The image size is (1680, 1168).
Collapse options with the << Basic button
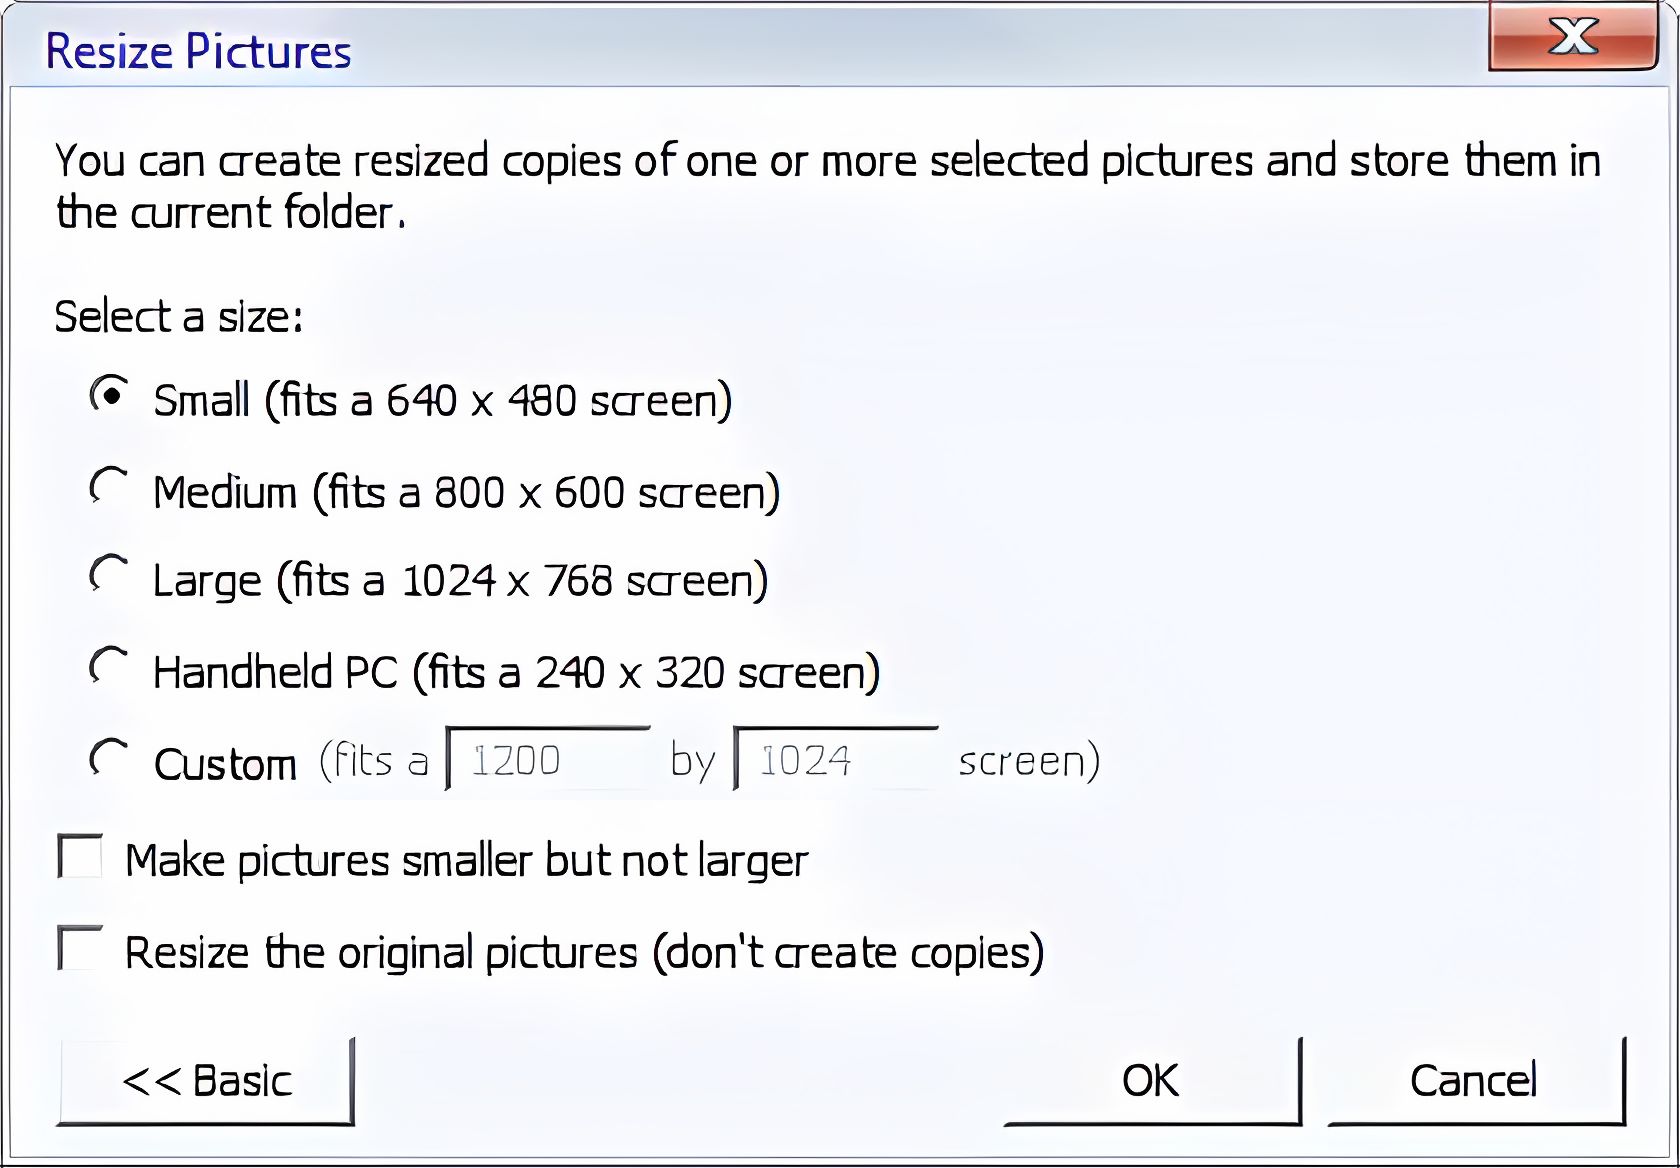point(206,1081)
